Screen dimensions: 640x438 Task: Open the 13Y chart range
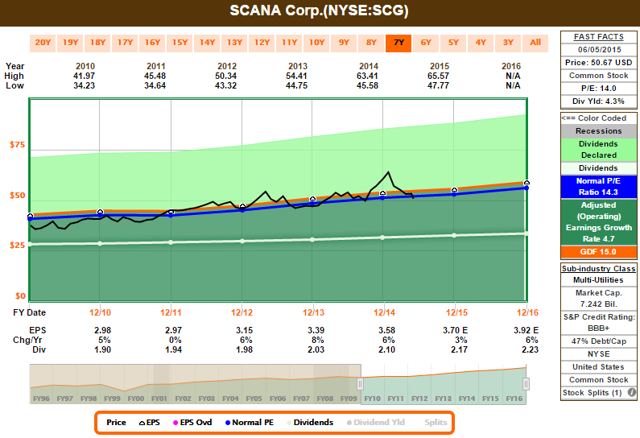coord(234,43)
